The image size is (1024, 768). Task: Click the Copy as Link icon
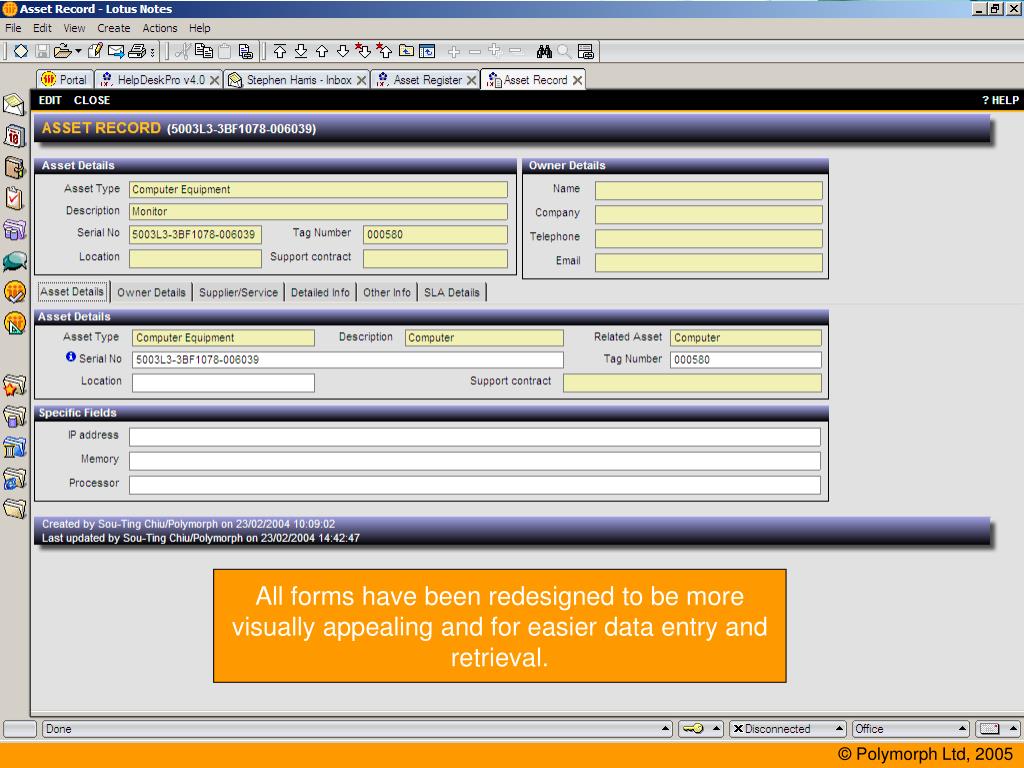tap(246, 51)
